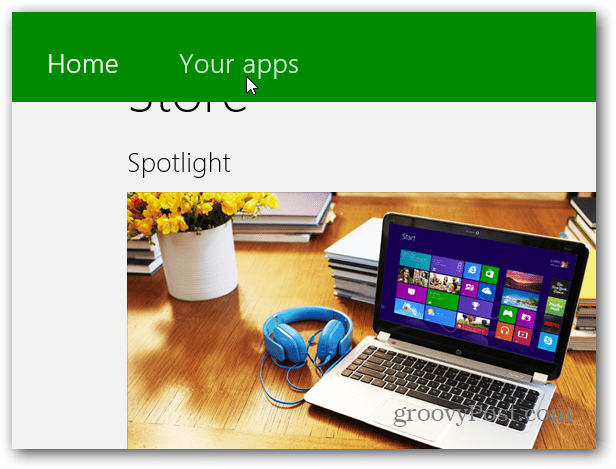Image resolution: width=616 pixels, height=469 pixels.
Task: Click the Spotlight section heading
Action: (179, 163)
